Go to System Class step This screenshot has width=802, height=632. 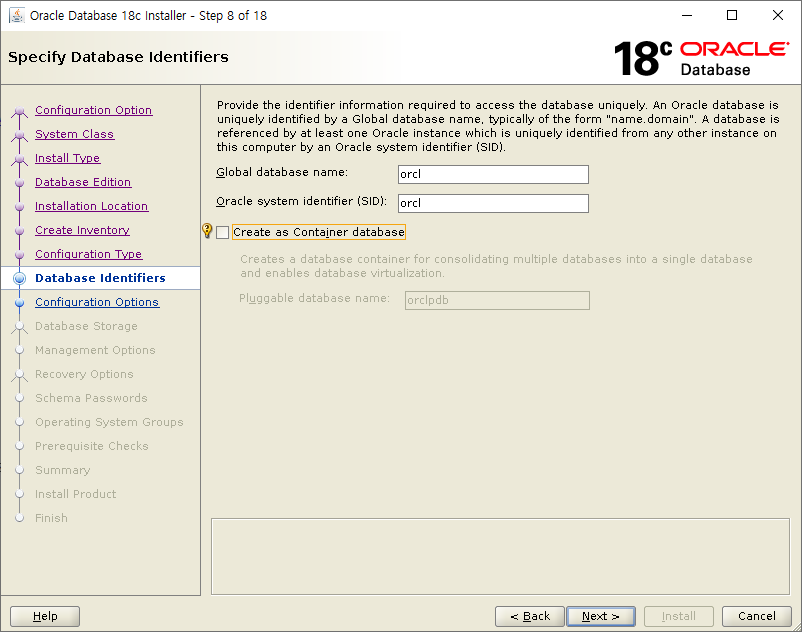click(x=75, y=134)
